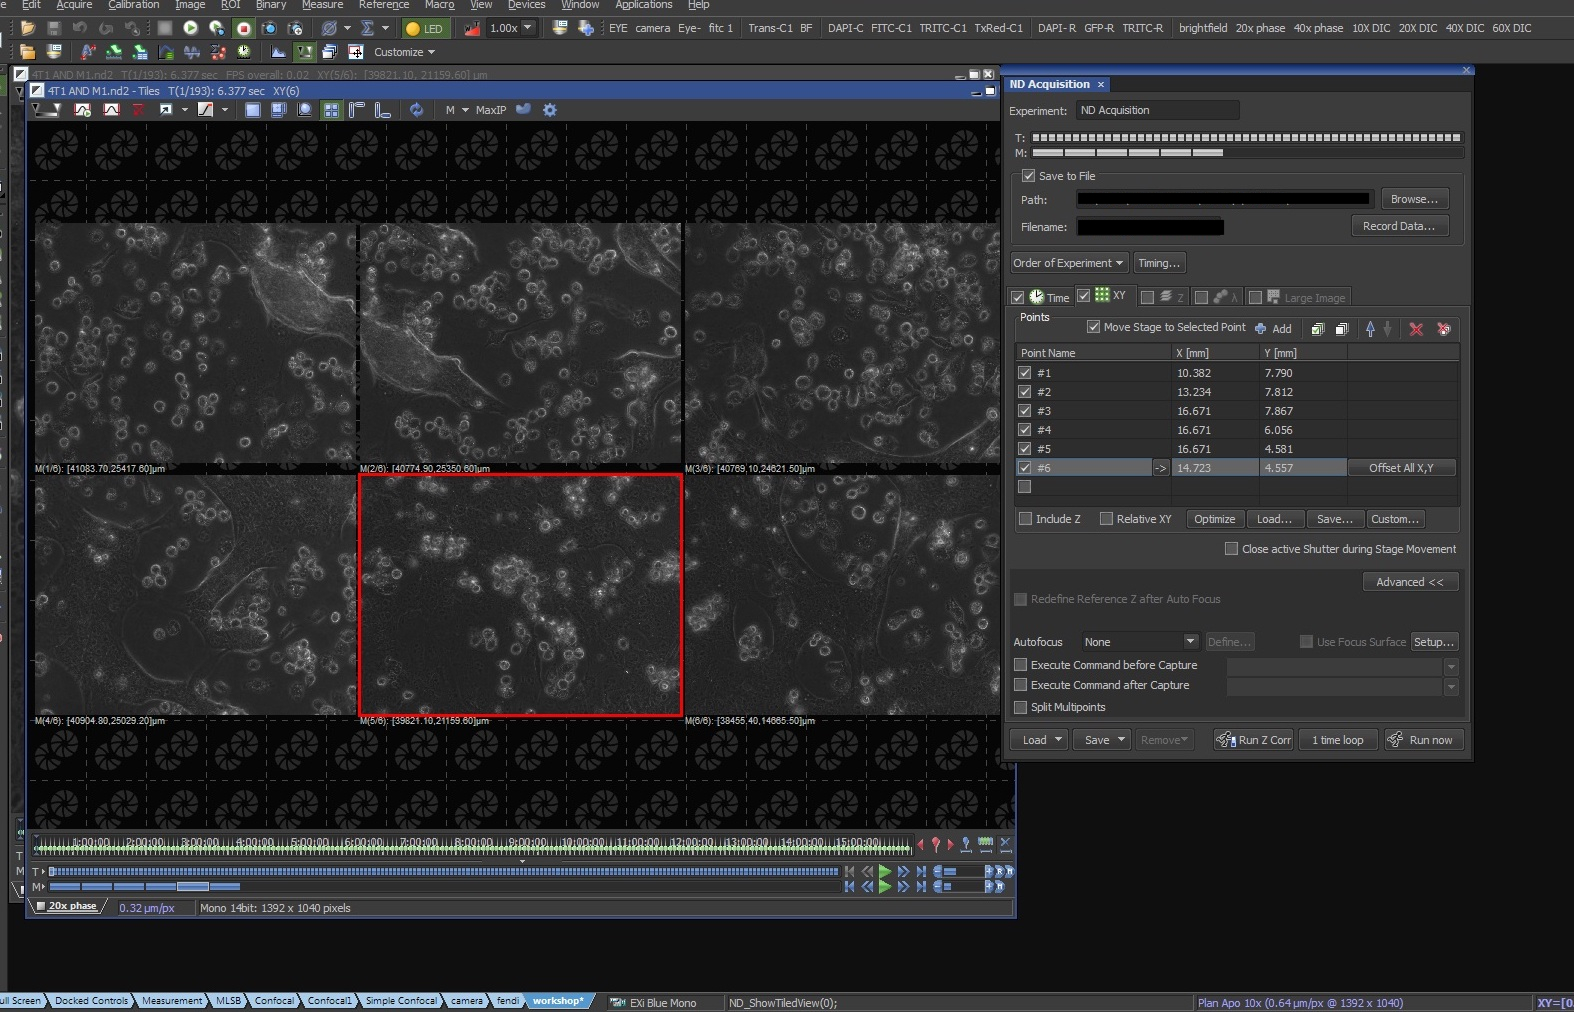
Task: Click the green live play icon
Action: tap(190, 28)
